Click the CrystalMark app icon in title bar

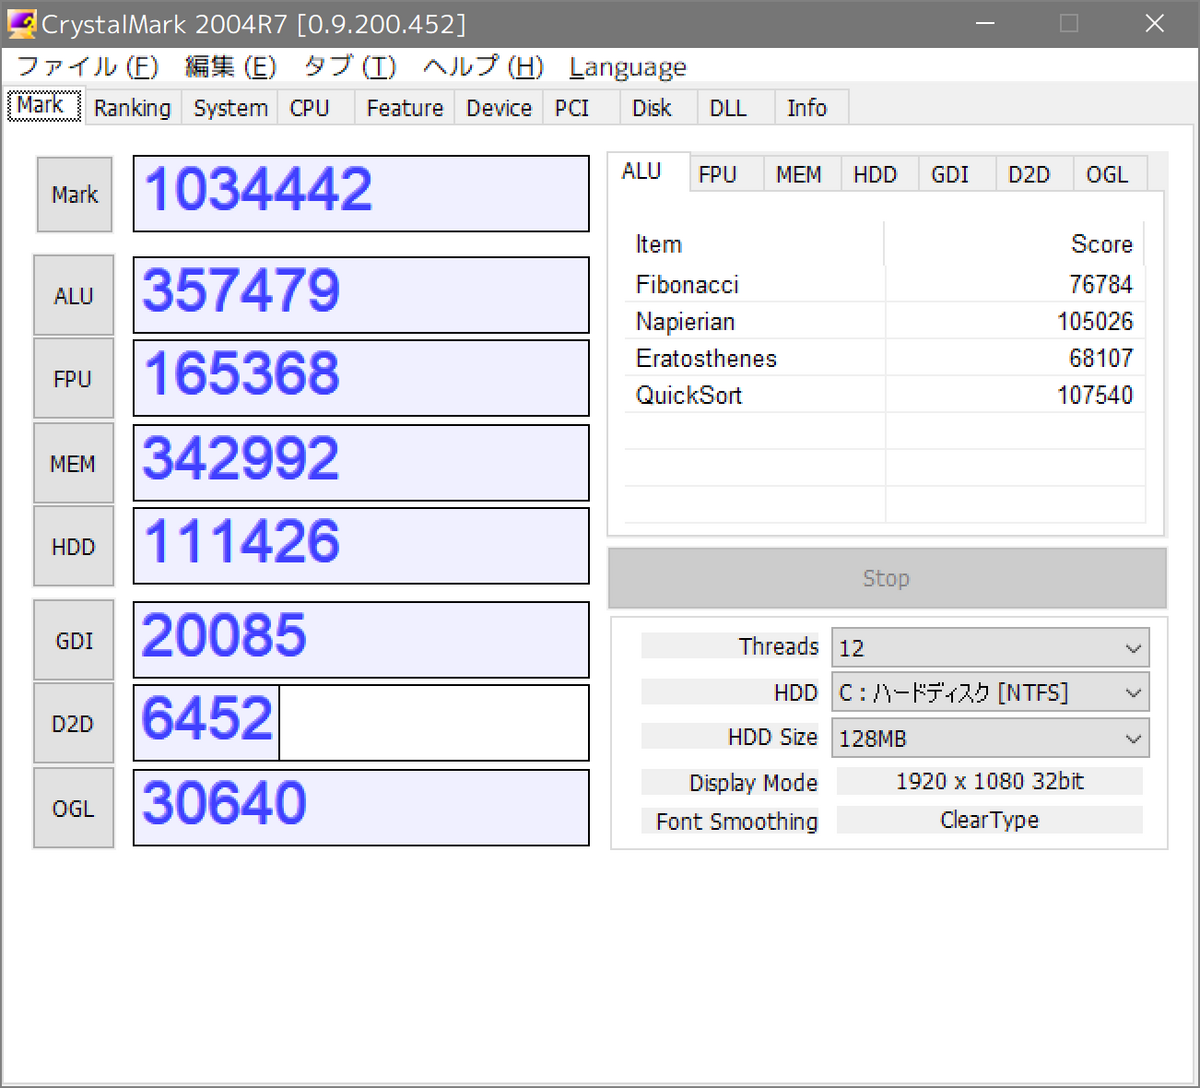click(22, 23)
